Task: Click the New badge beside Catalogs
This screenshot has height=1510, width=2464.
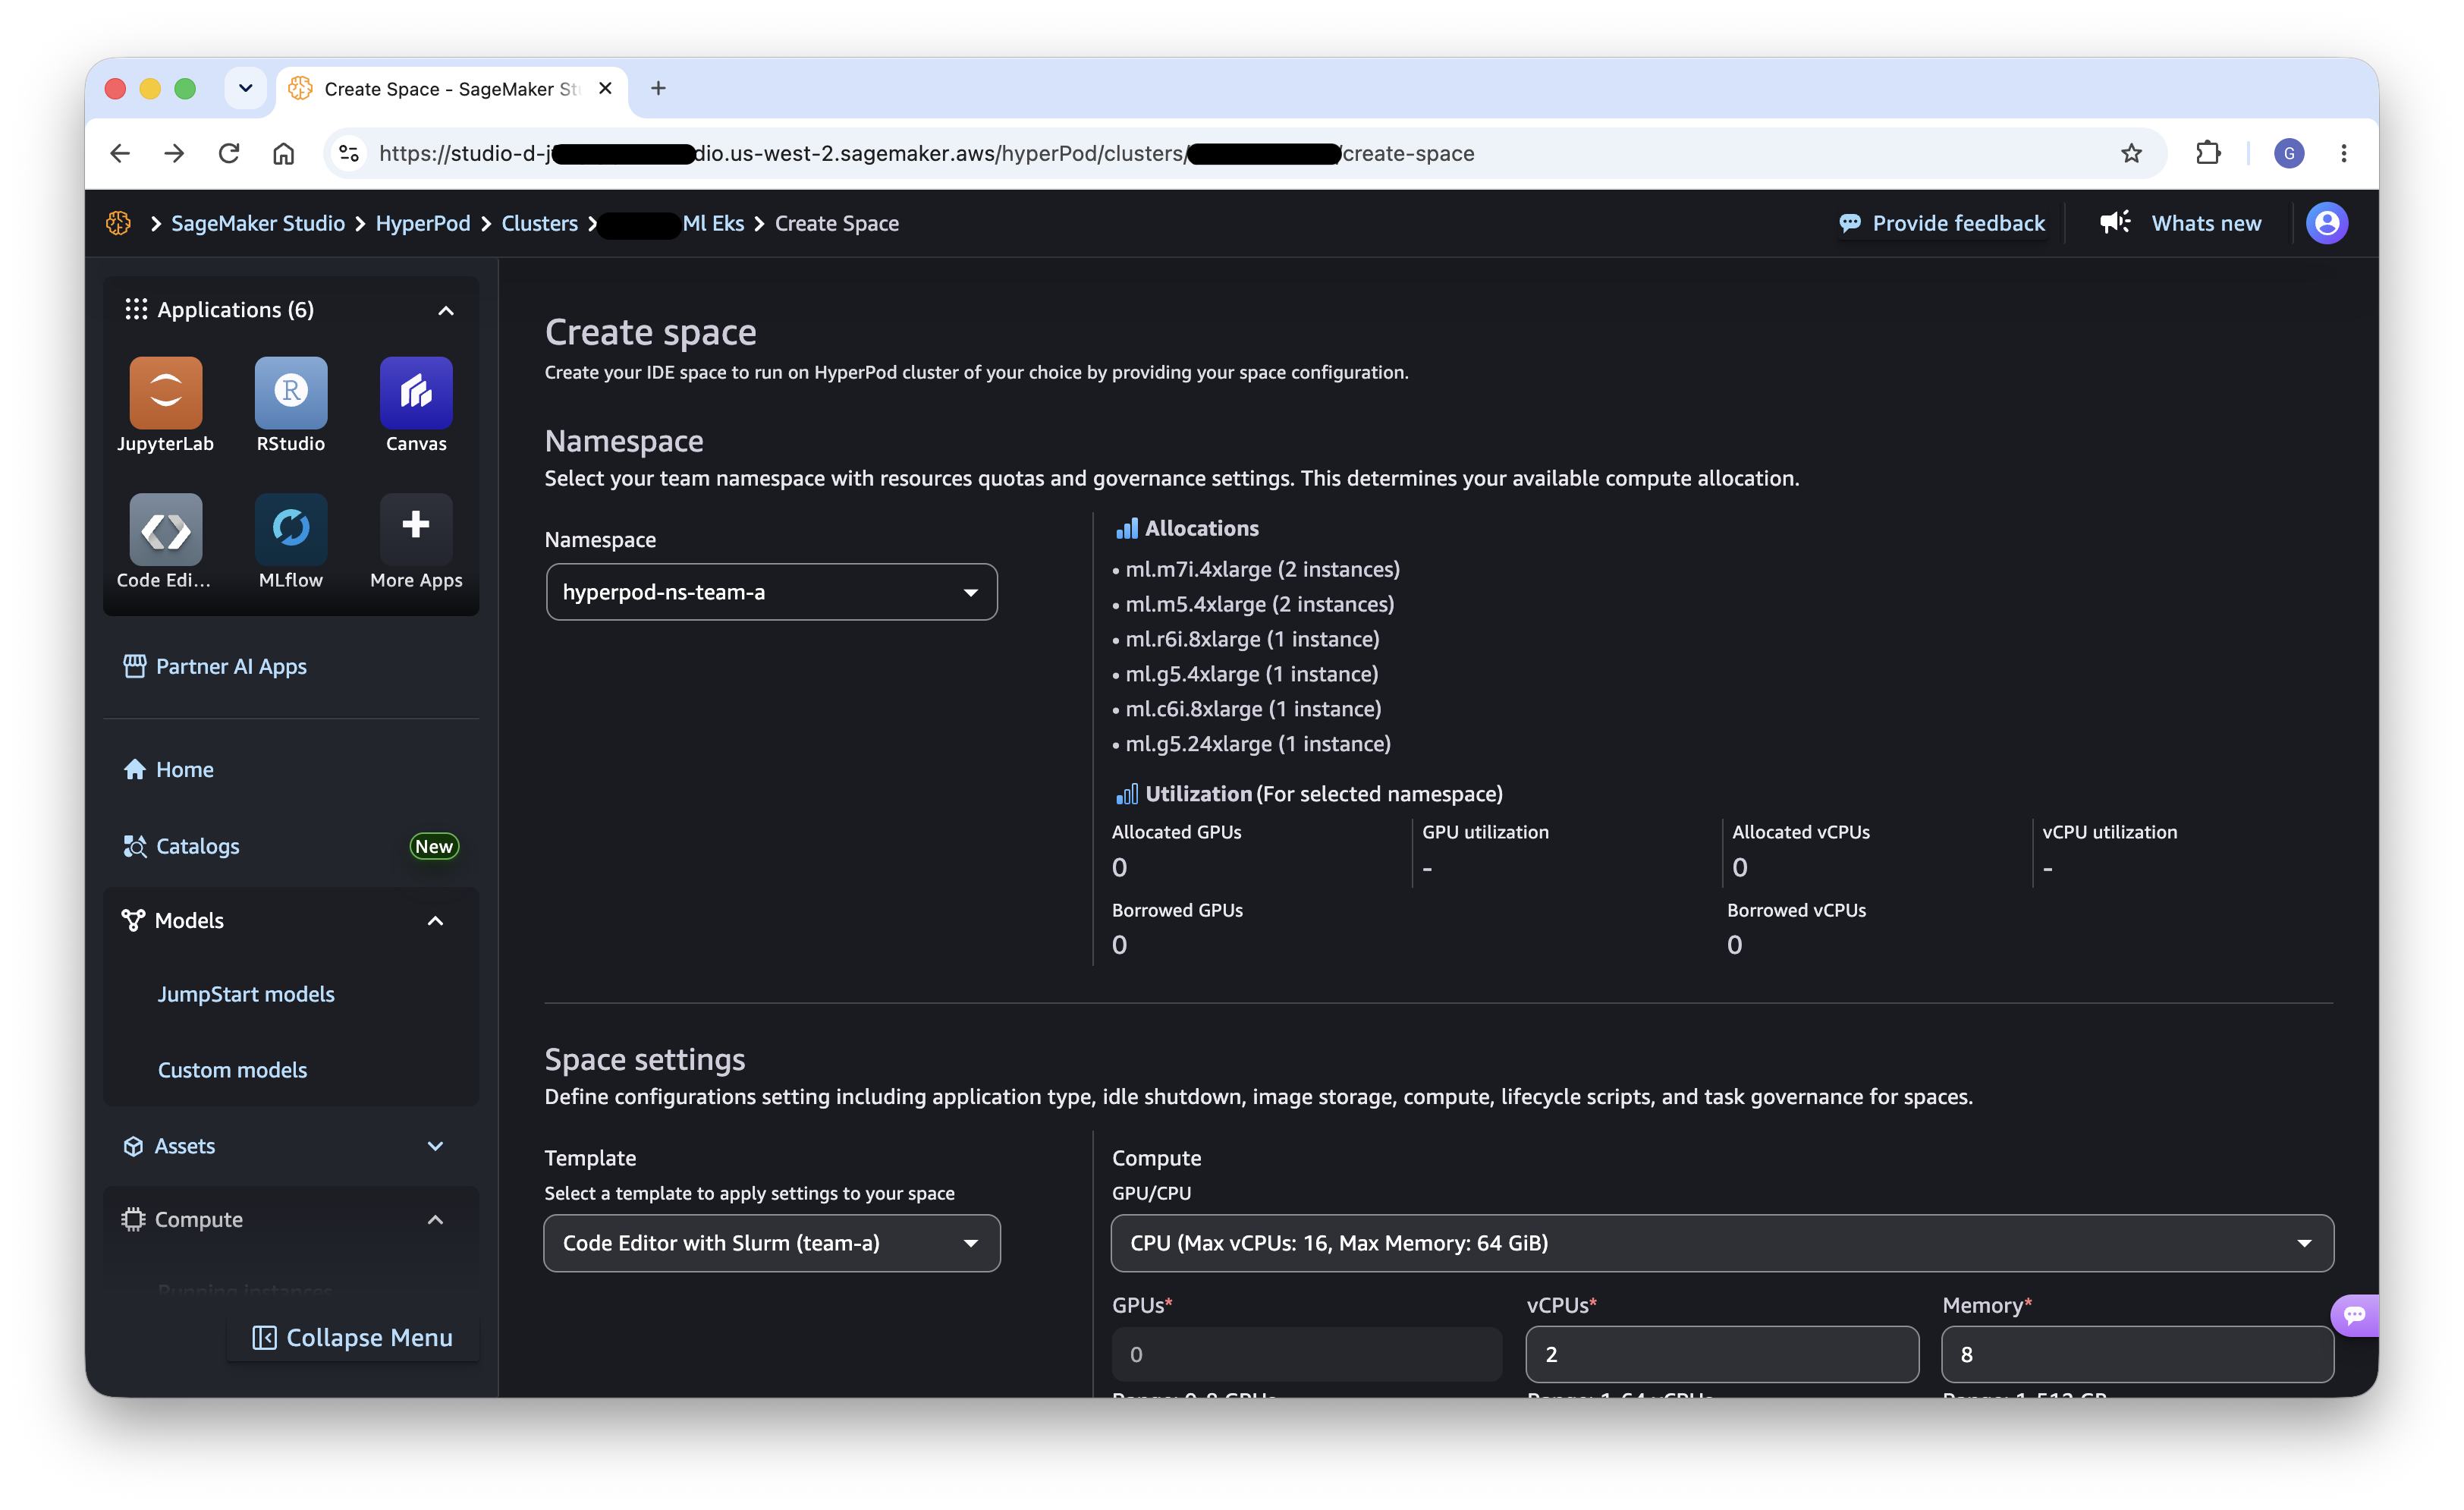Action: pos(434,846)
